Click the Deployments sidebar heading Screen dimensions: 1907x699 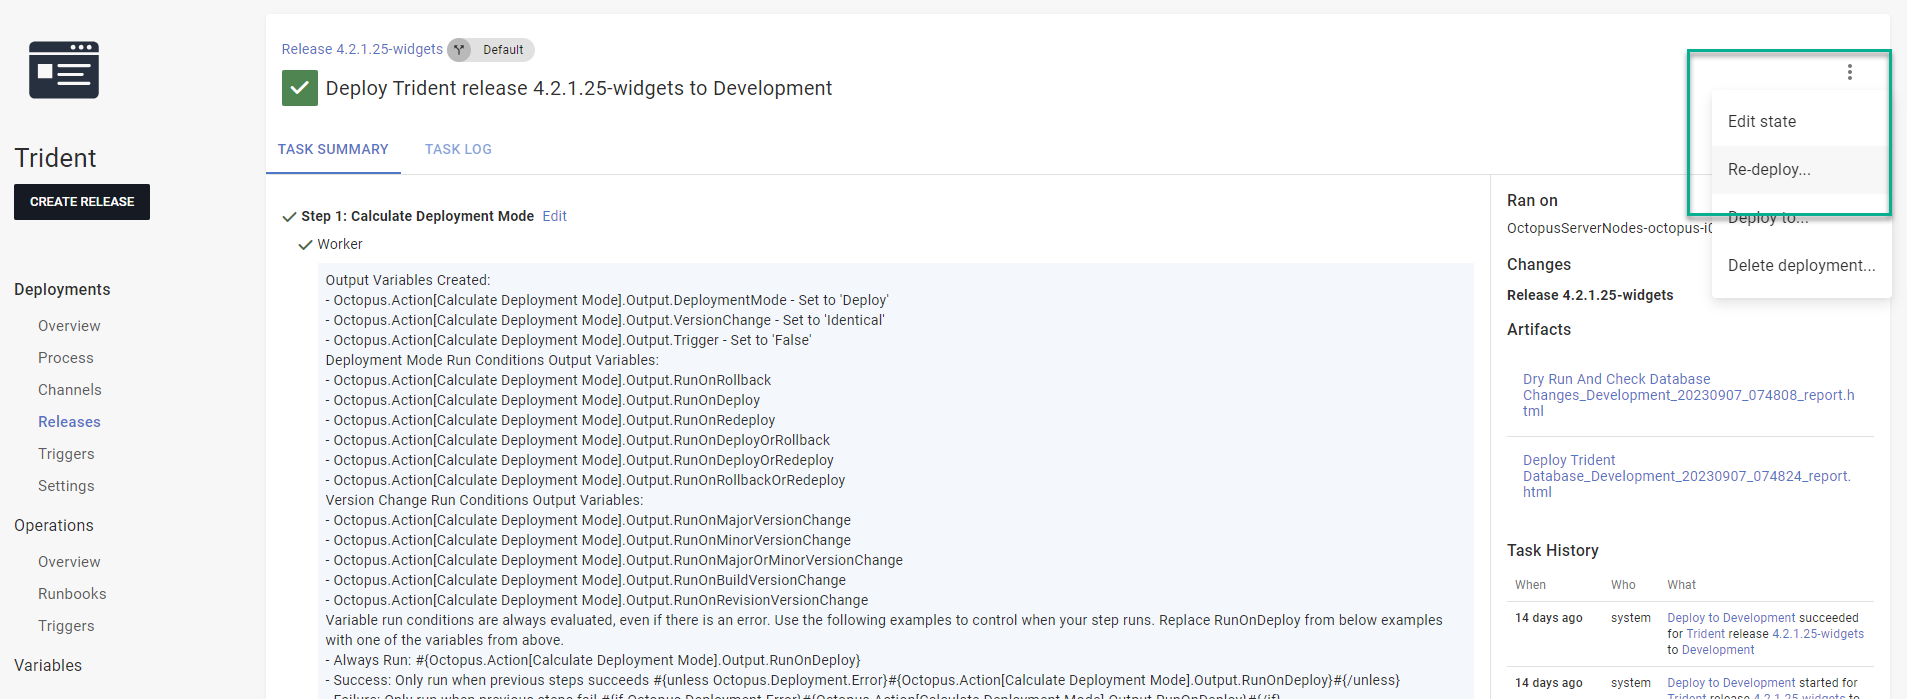coord(62,289)
